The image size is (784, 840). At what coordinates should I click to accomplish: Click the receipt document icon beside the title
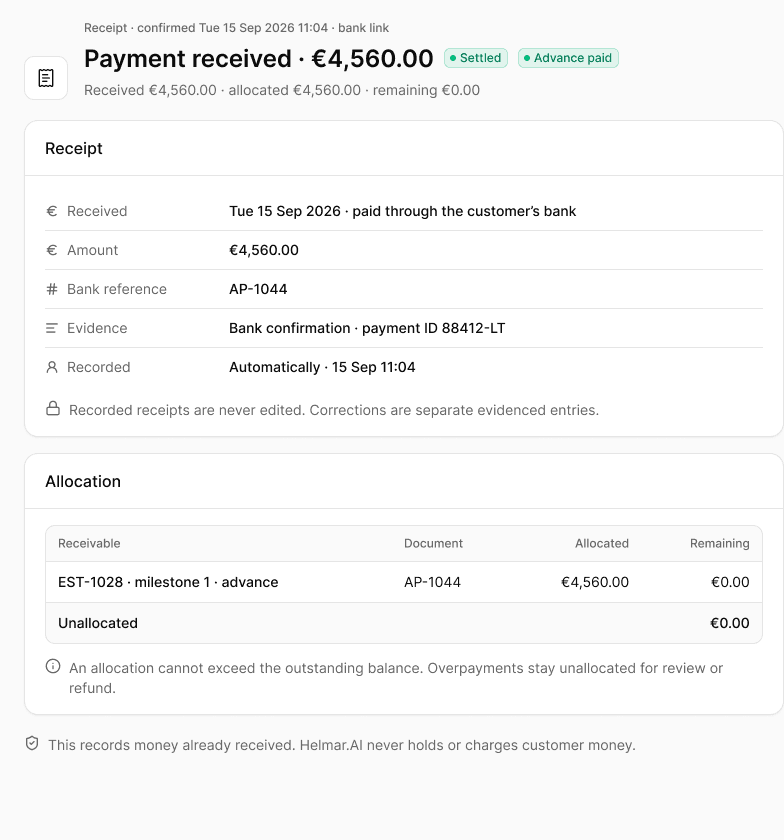click(x=46, y=78)
